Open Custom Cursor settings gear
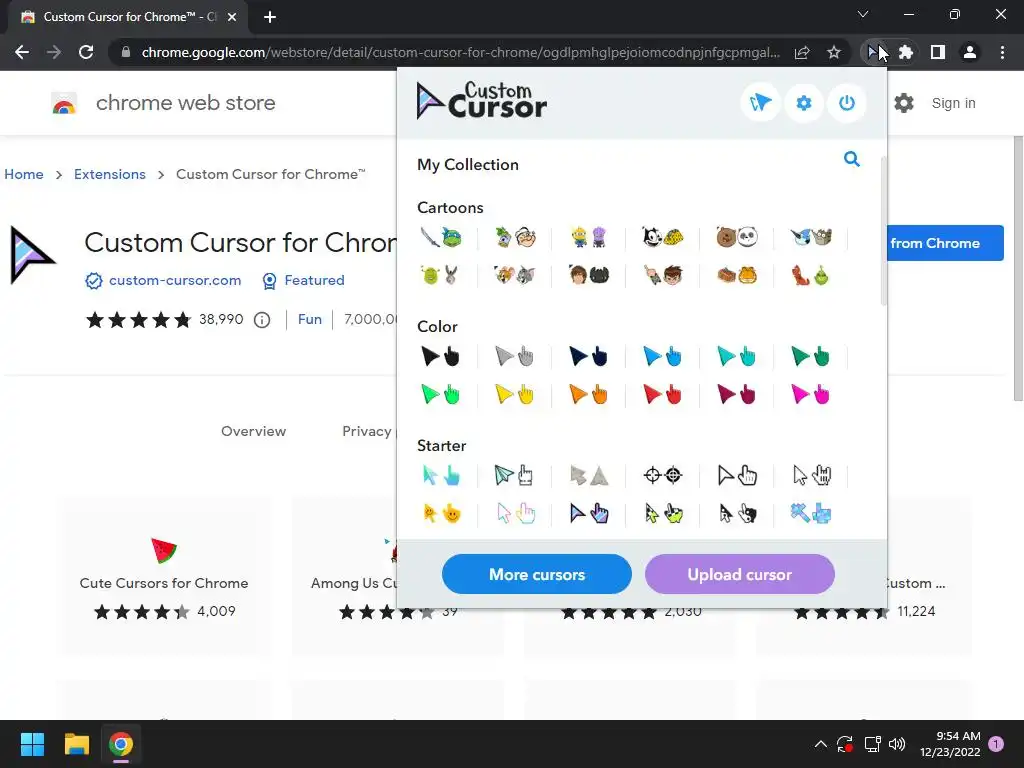 (804, 103)
